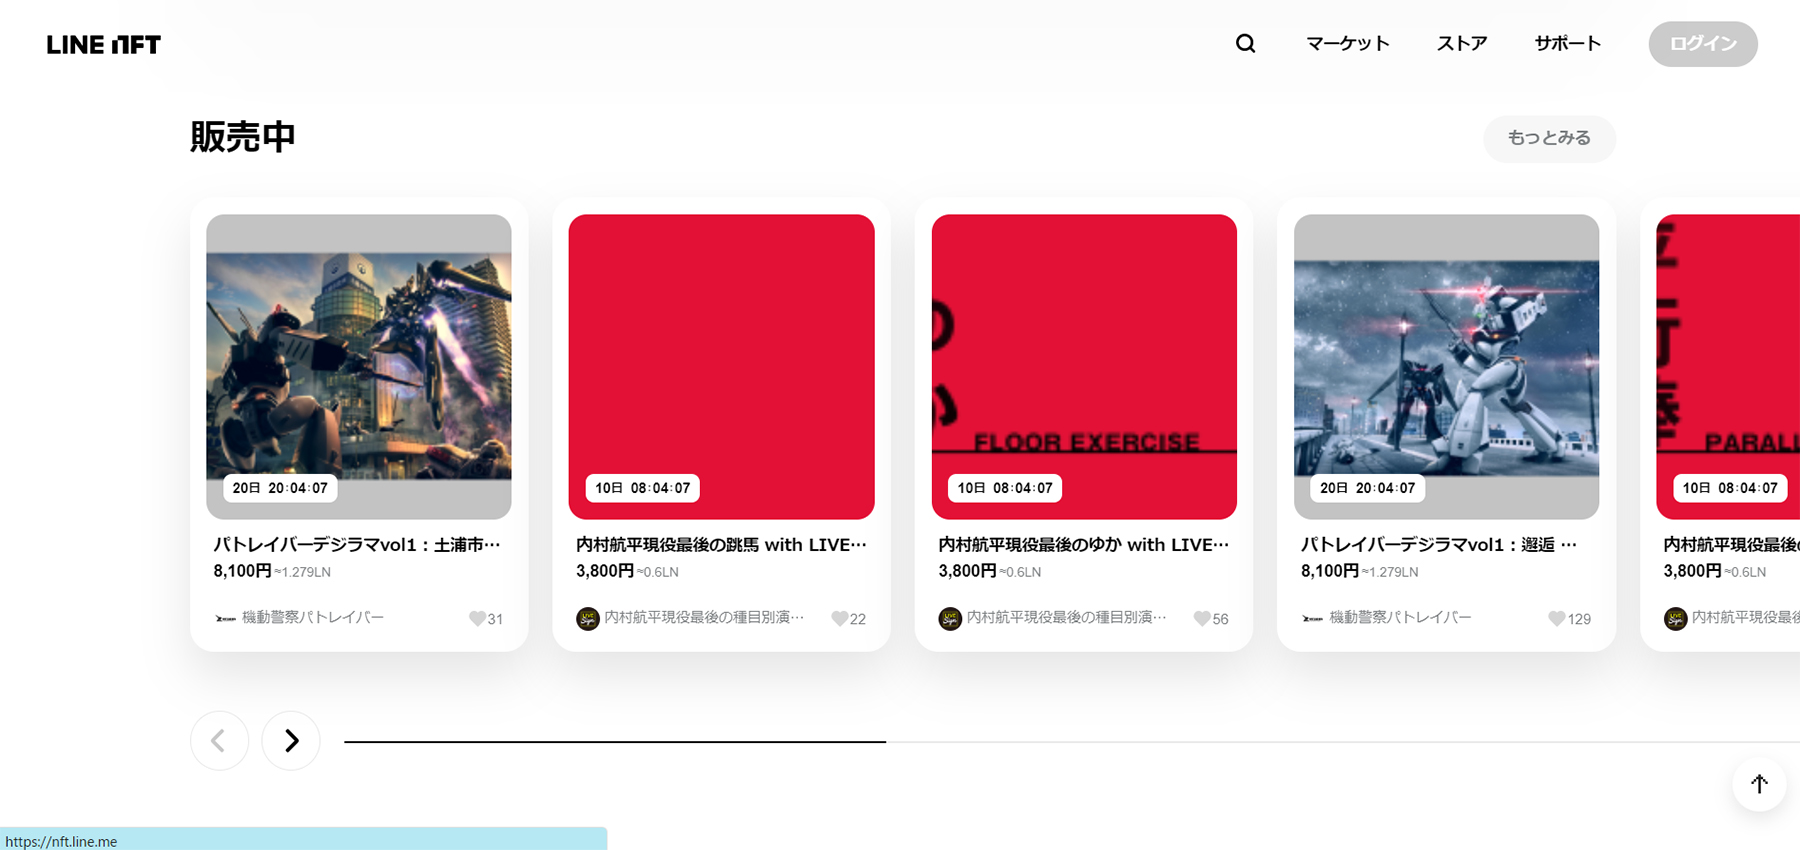Click the 8,100円 price on 土浦市 card
The height and width of the screenshot is (850, 1800).
(x=242, y=571)
